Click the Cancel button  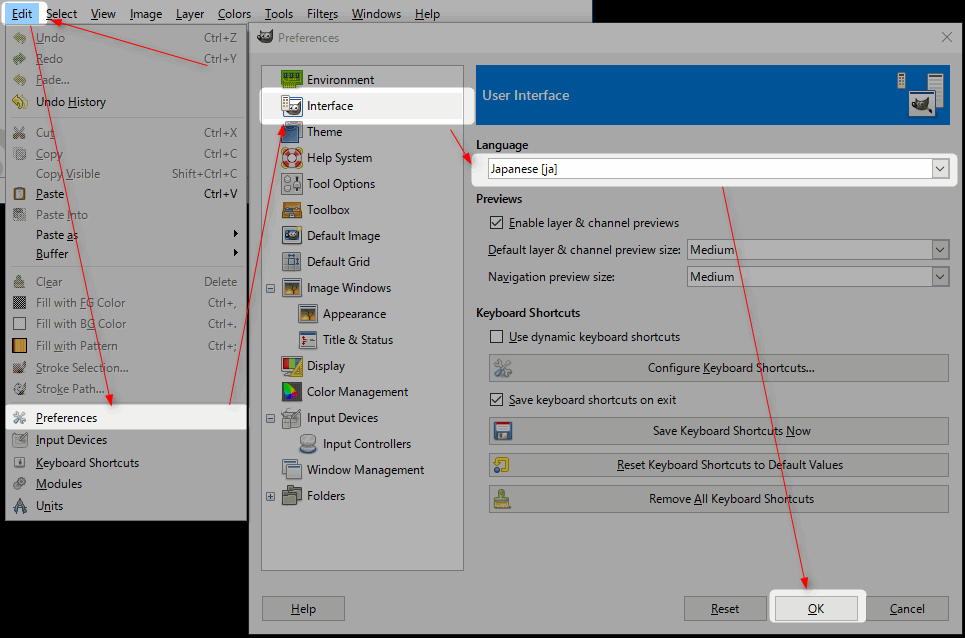click(x=907, y=608)
